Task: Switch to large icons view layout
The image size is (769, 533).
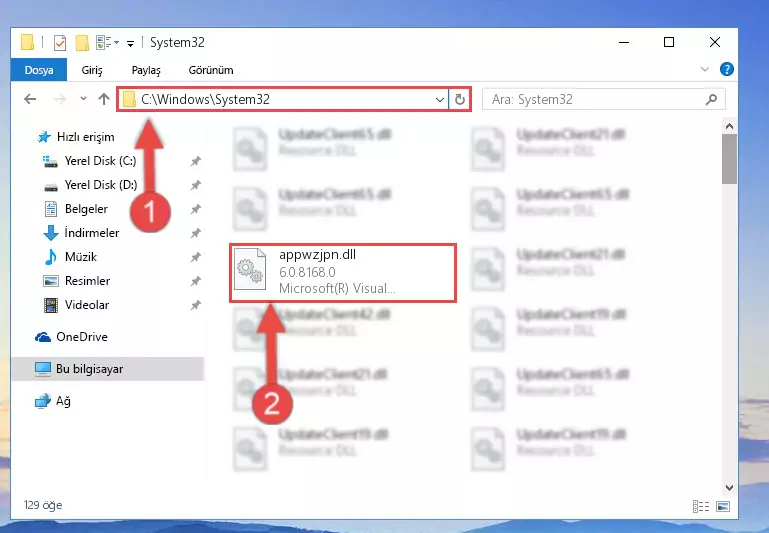Action: (723, 507)
